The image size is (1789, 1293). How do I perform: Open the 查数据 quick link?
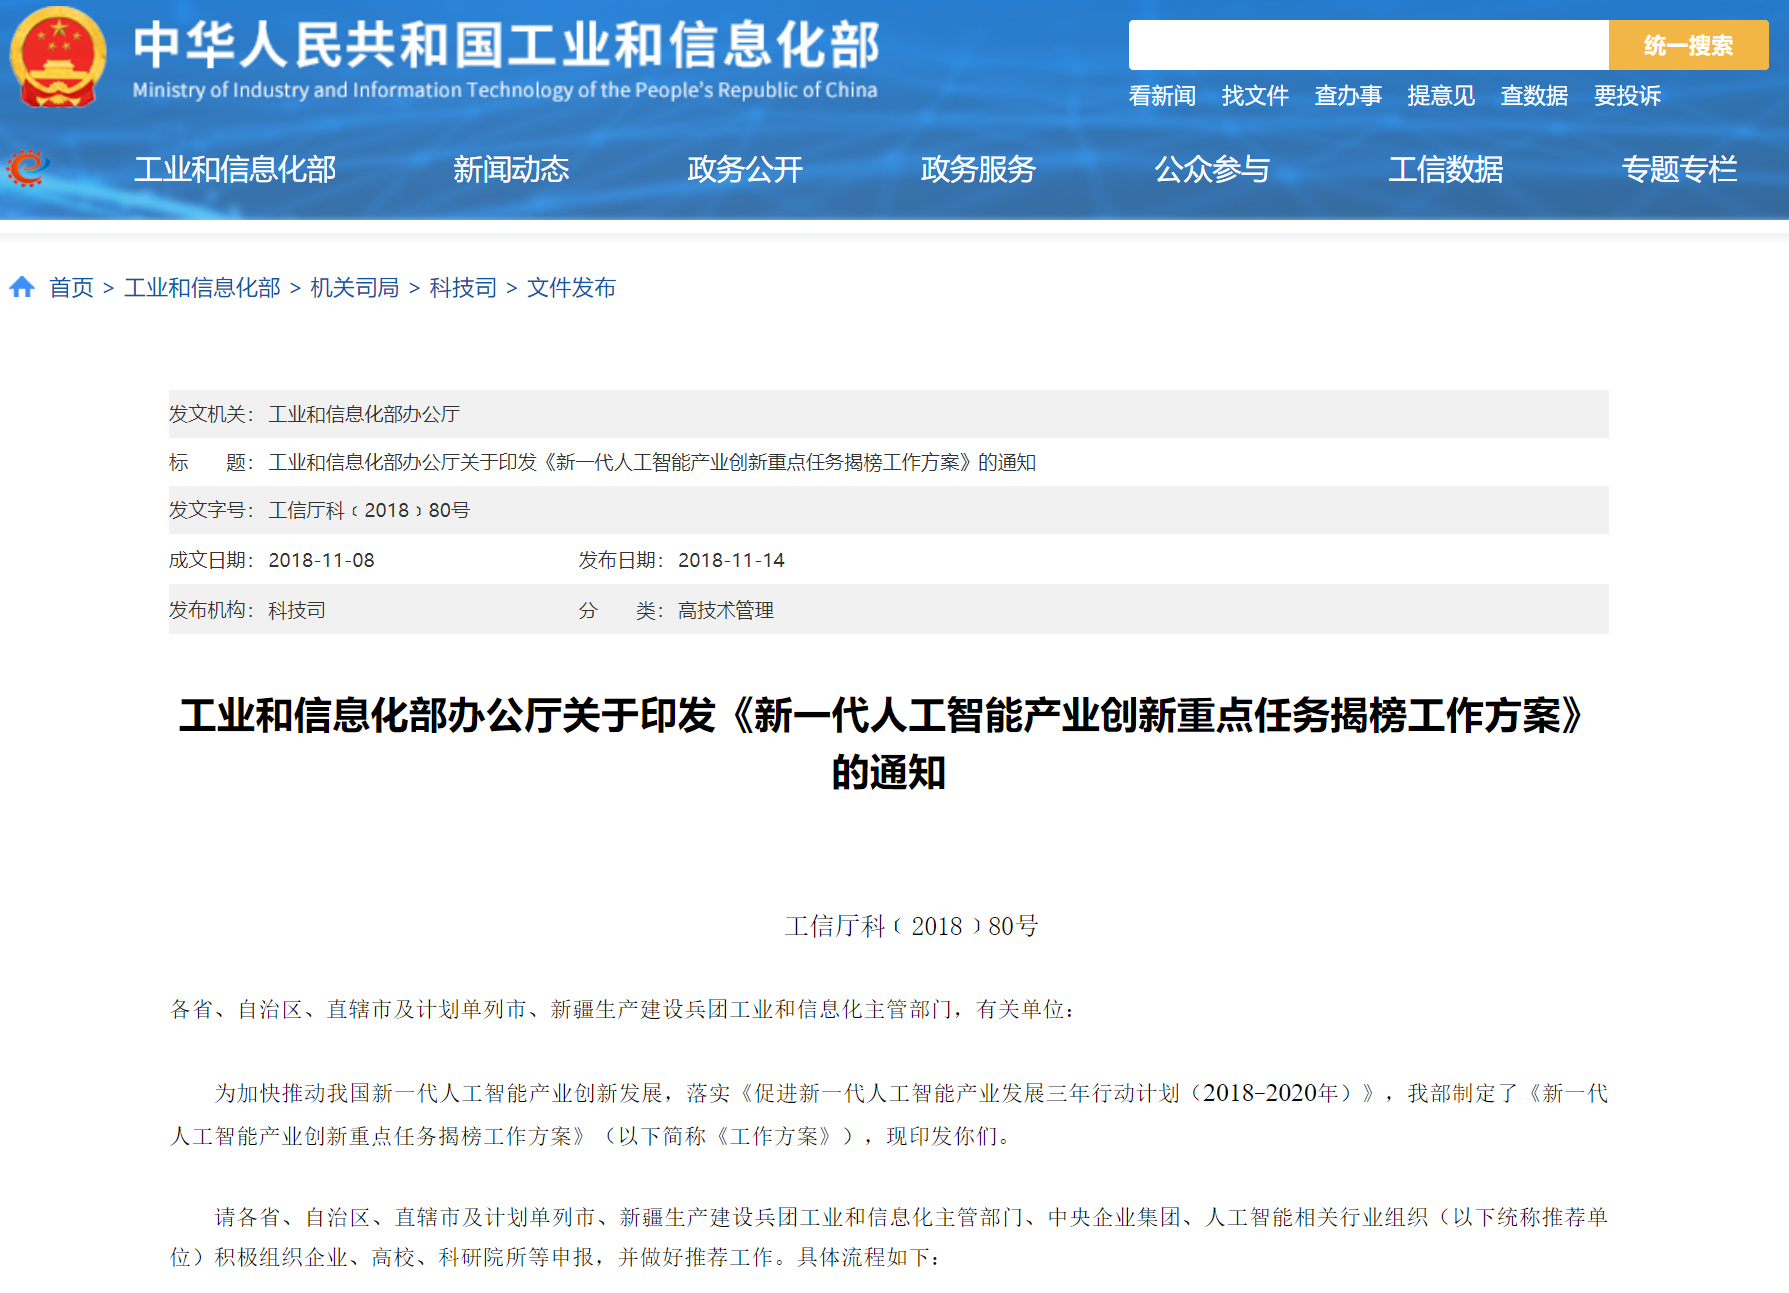pyautogui.click(x=1534, y=96)
